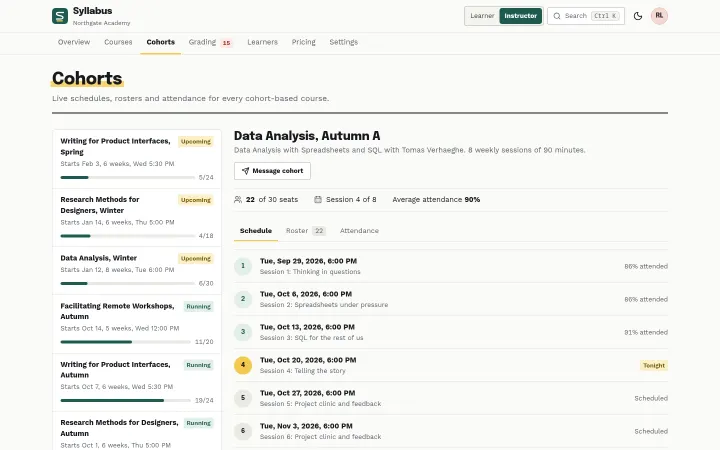Click Writing for Product Interfaces Autumn progress bar
This screenshot has width=720, height=450.
125,400
